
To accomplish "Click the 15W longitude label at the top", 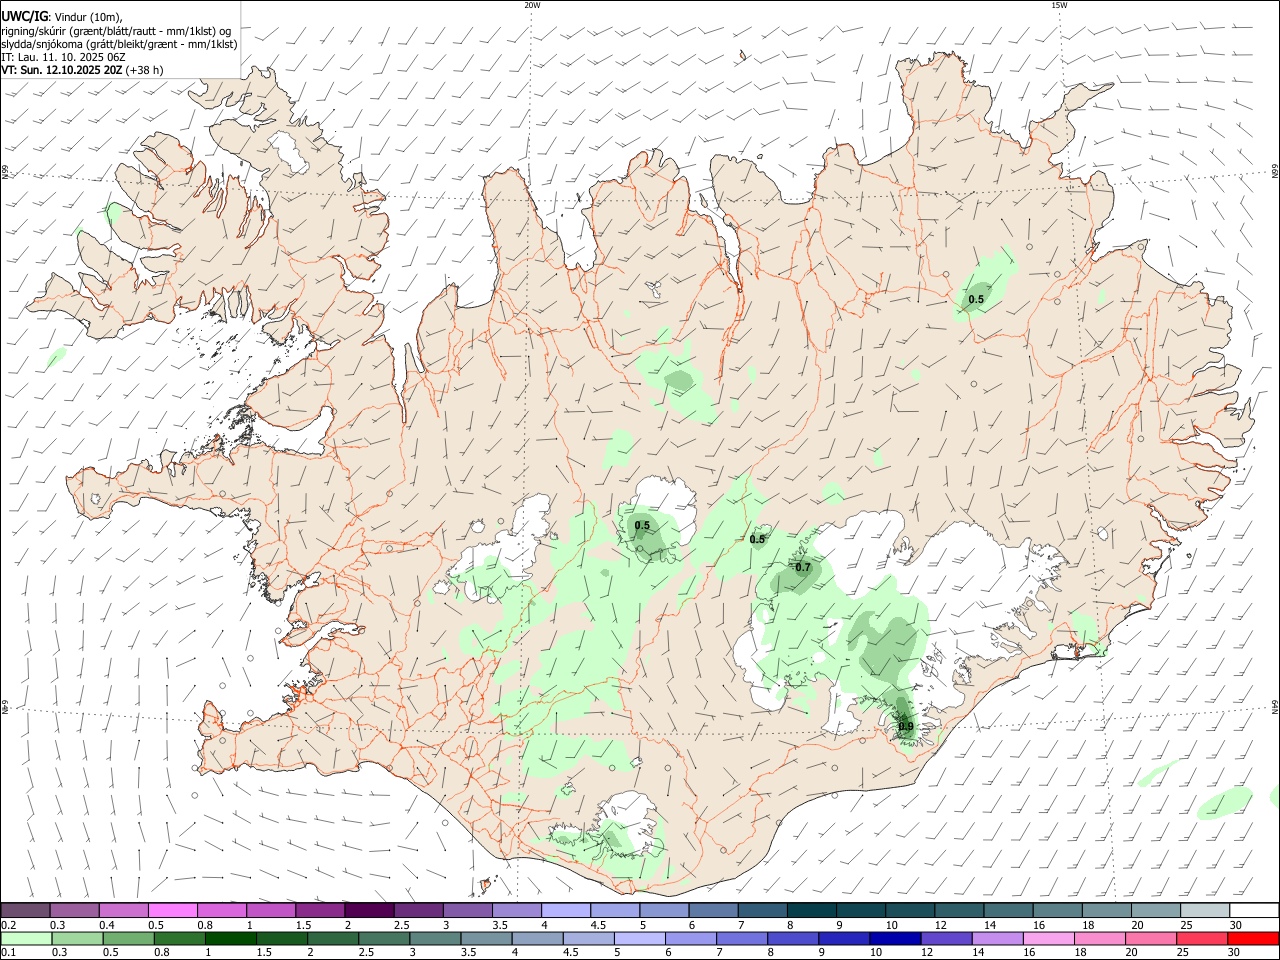I will point(1058,5).
